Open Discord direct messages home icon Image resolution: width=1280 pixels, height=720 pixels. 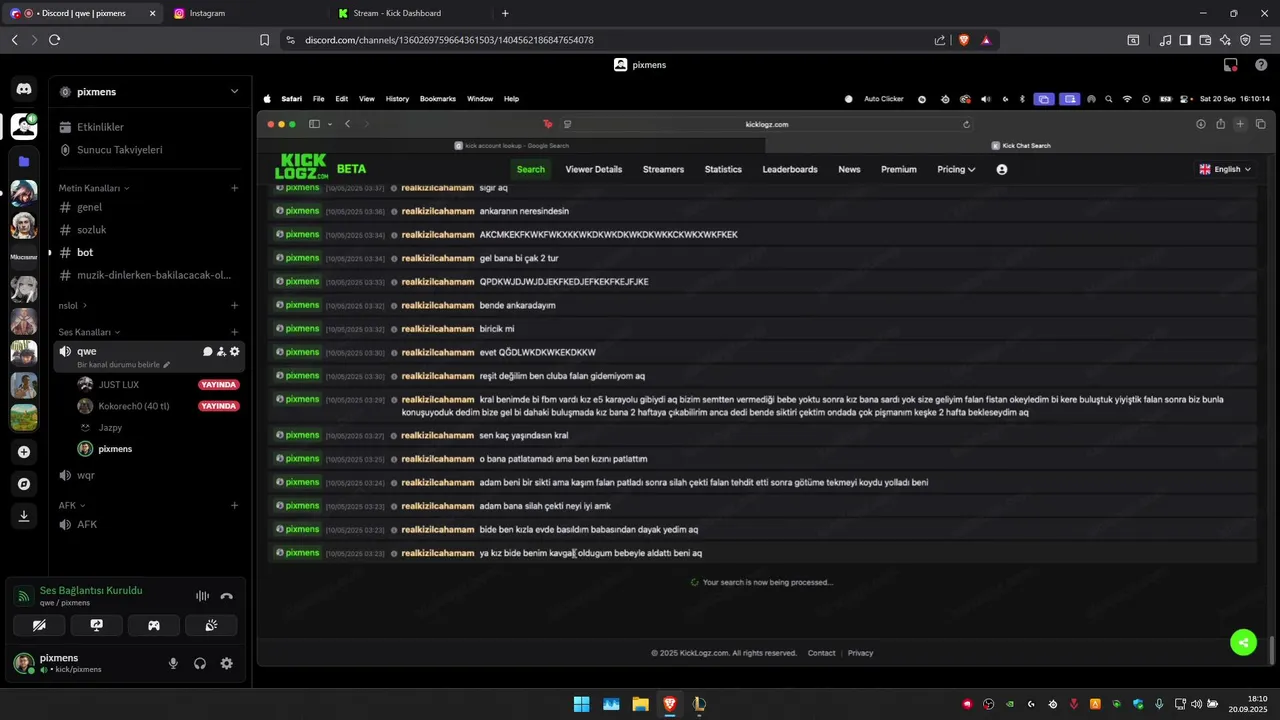[24, 89]
